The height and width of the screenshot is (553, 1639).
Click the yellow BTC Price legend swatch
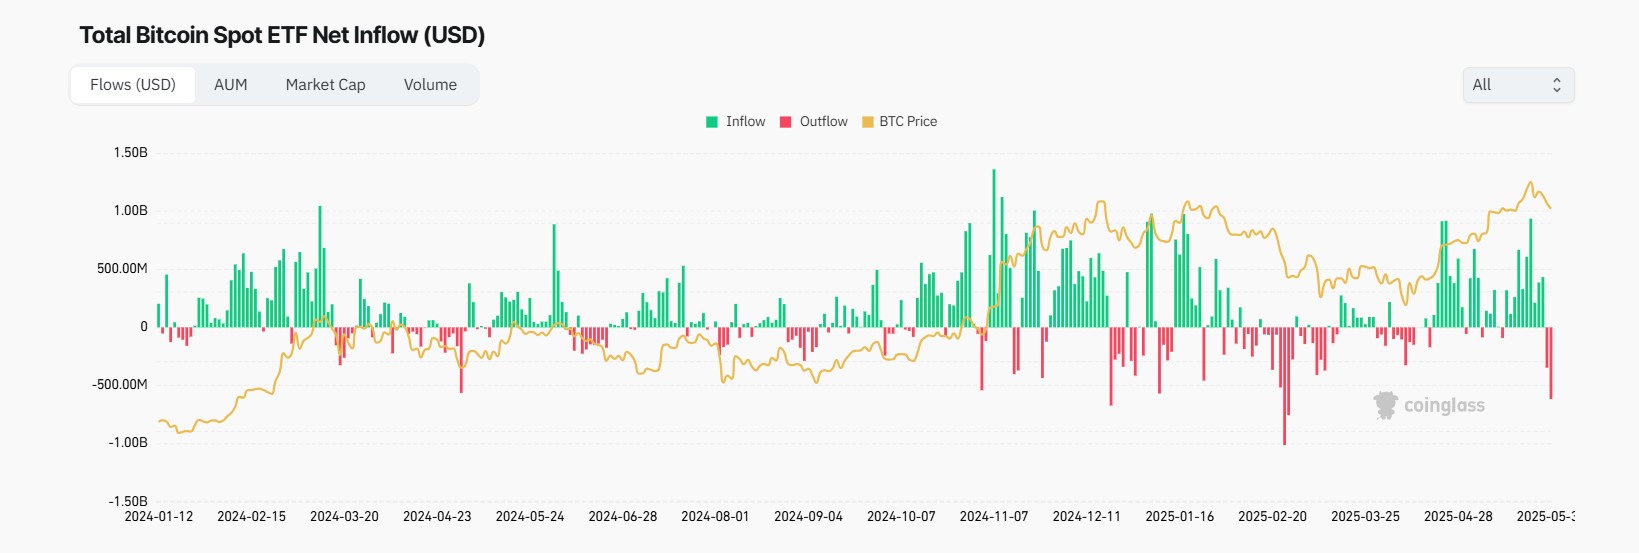(x=868, y=122)
